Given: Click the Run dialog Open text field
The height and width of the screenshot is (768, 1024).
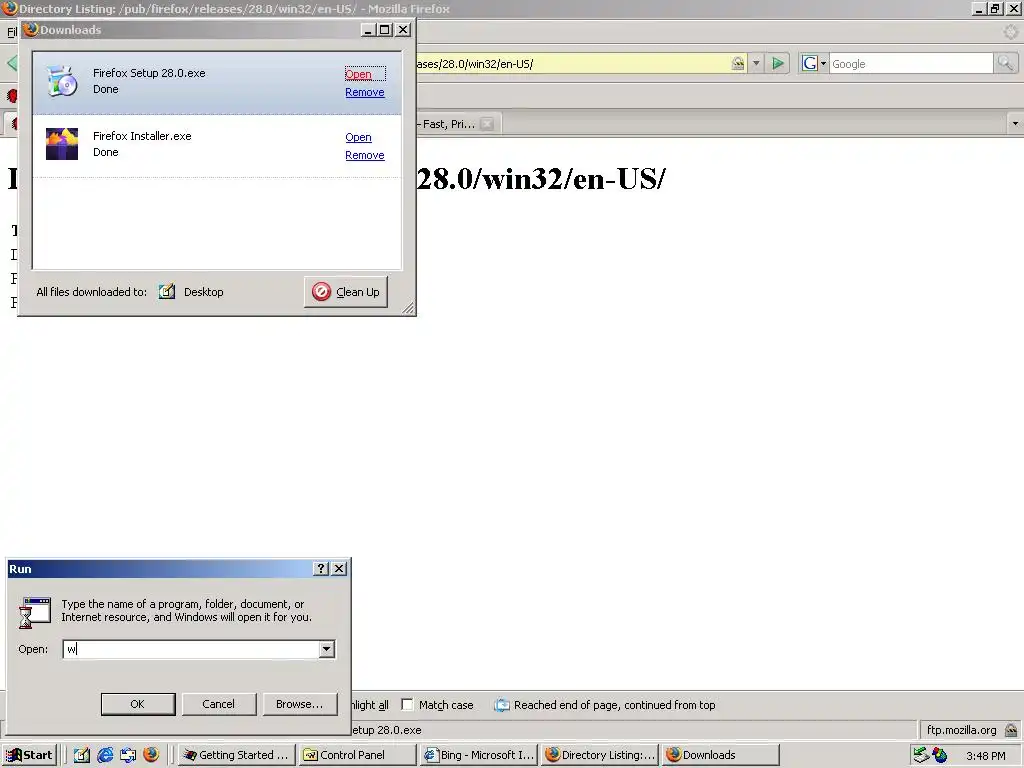Looking at the screenshot, I should (191, 649).
